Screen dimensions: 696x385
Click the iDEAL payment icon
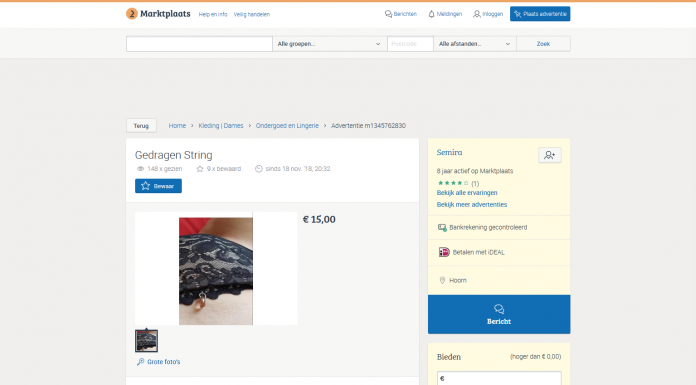444,252
